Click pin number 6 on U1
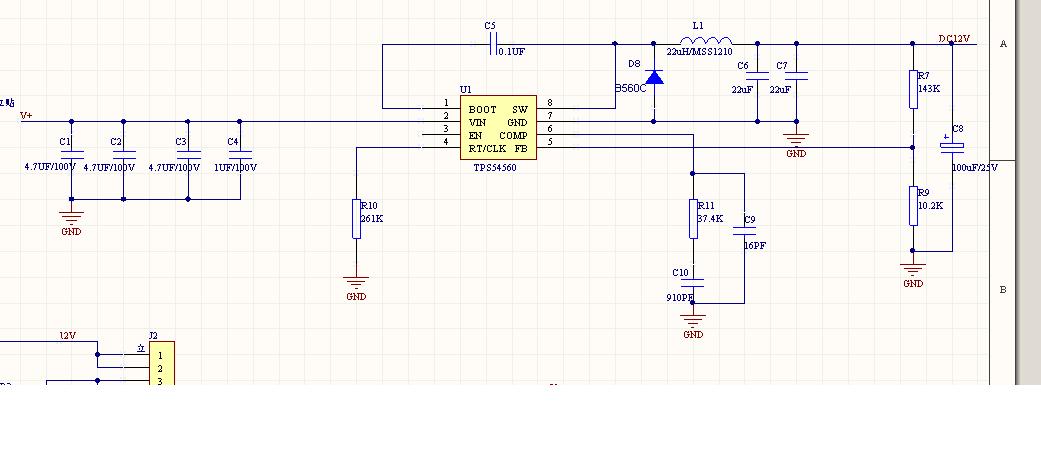This screenshot has width=1041, height=450. [x=550, y=129]
